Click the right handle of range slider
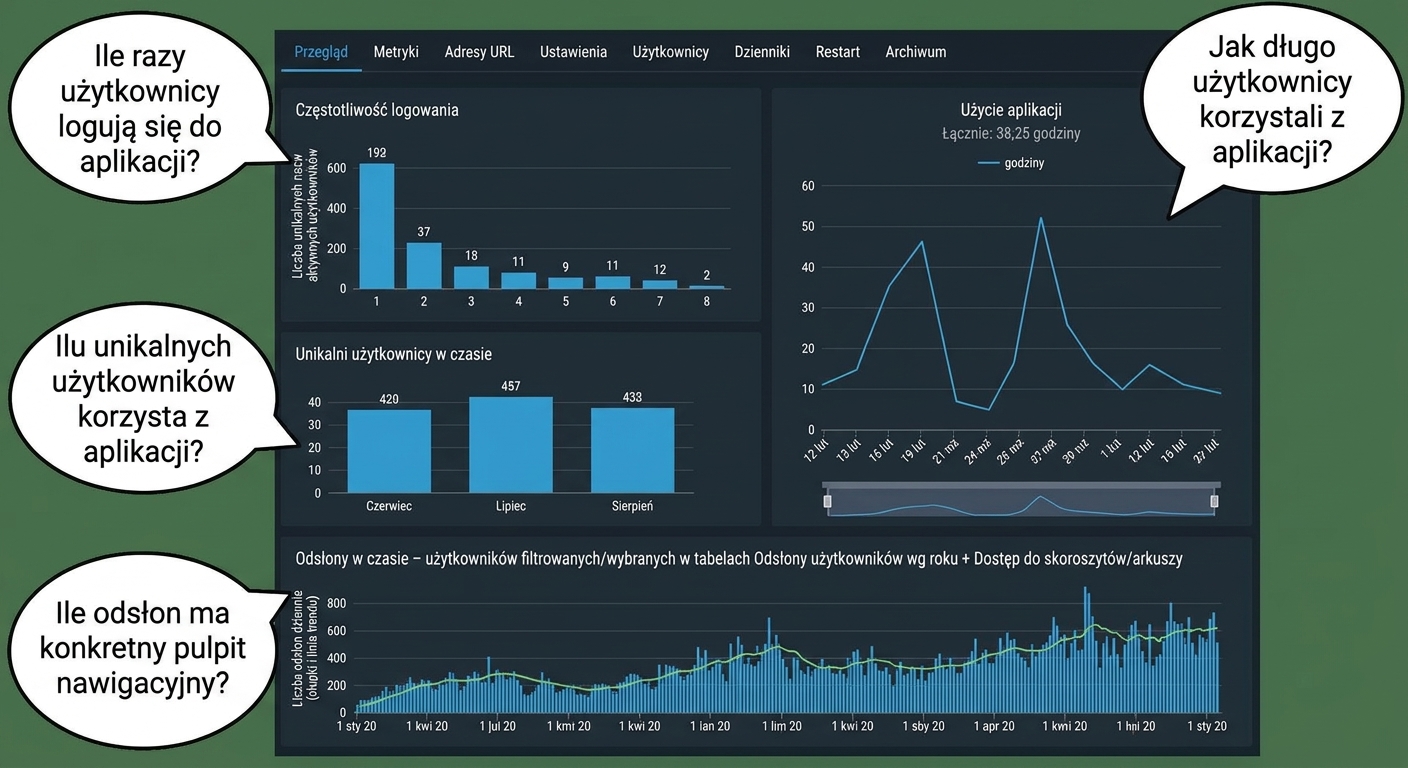This screenshot has height=768, width=1408. (1215, 501)
